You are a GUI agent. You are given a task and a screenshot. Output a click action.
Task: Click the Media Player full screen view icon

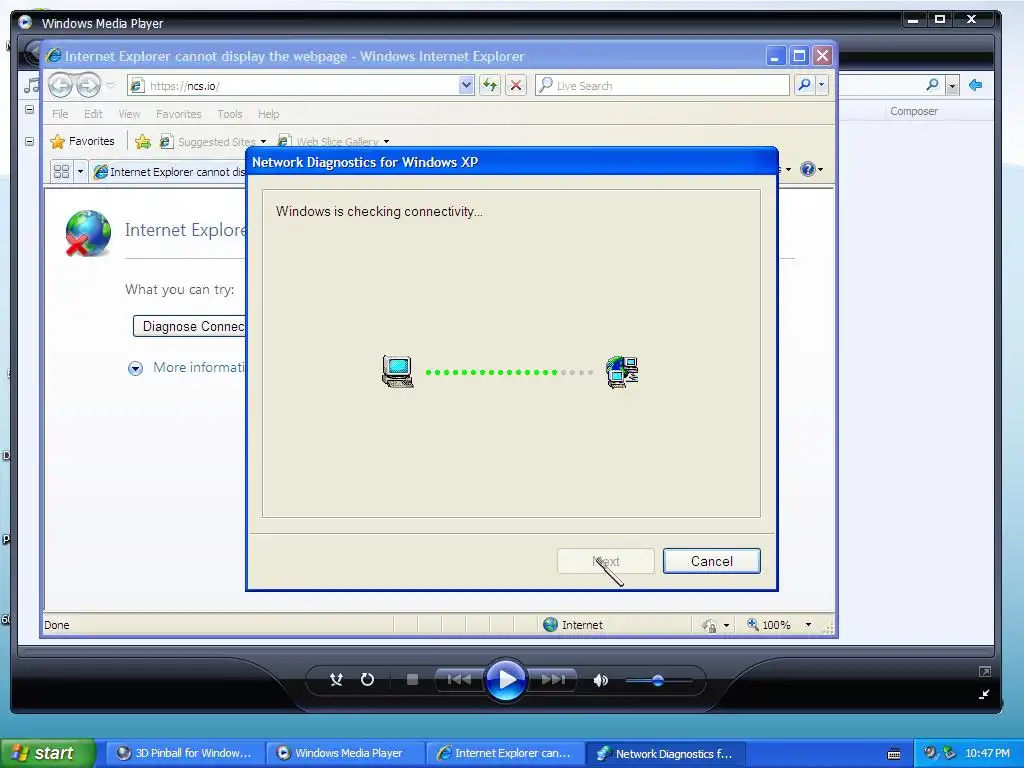click(x=985, y=671)
